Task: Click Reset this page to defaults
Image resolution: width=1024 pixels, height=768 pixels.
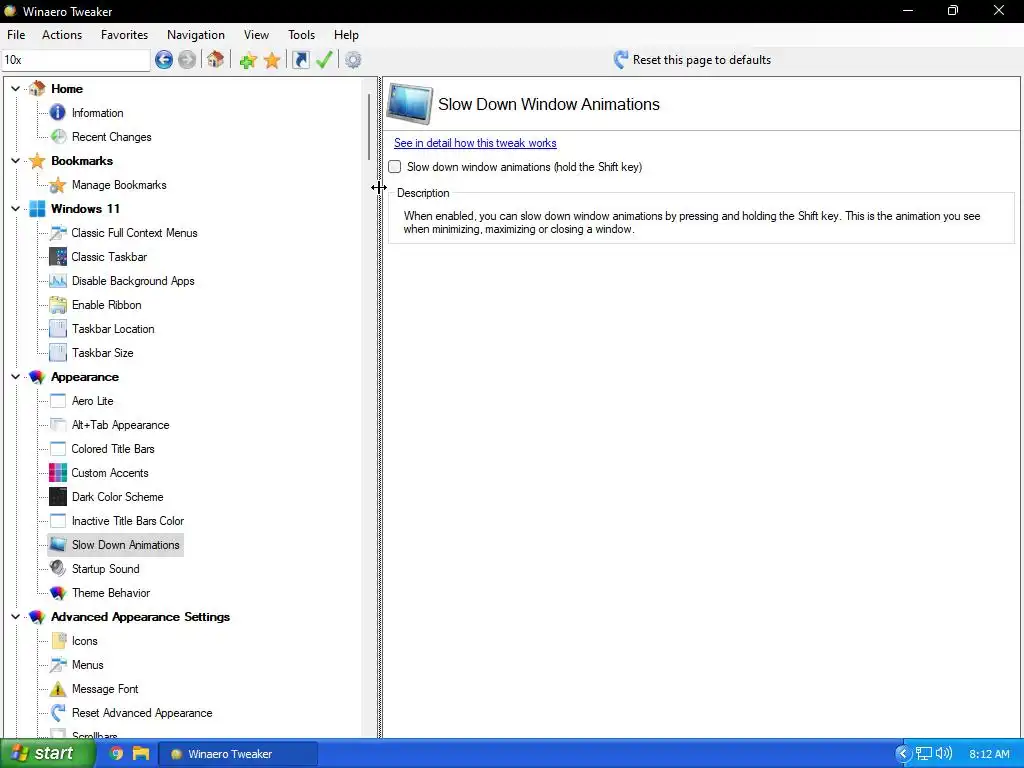Action: click(692, 60)
